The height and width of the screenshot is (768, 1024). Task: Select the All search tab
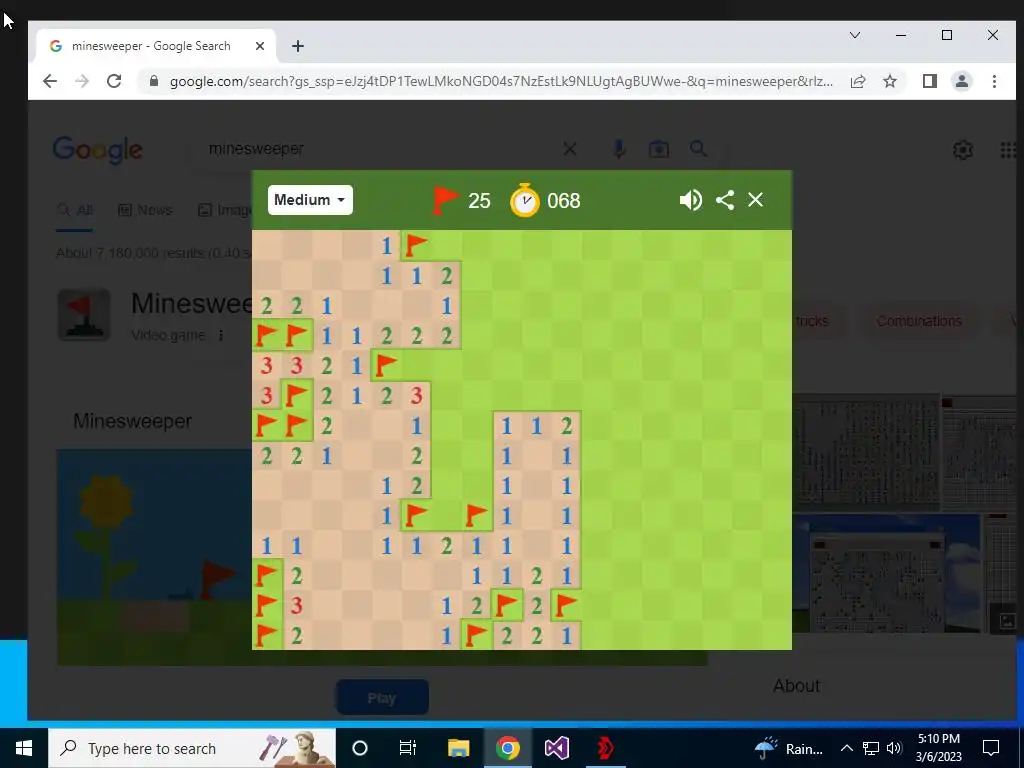74,210
